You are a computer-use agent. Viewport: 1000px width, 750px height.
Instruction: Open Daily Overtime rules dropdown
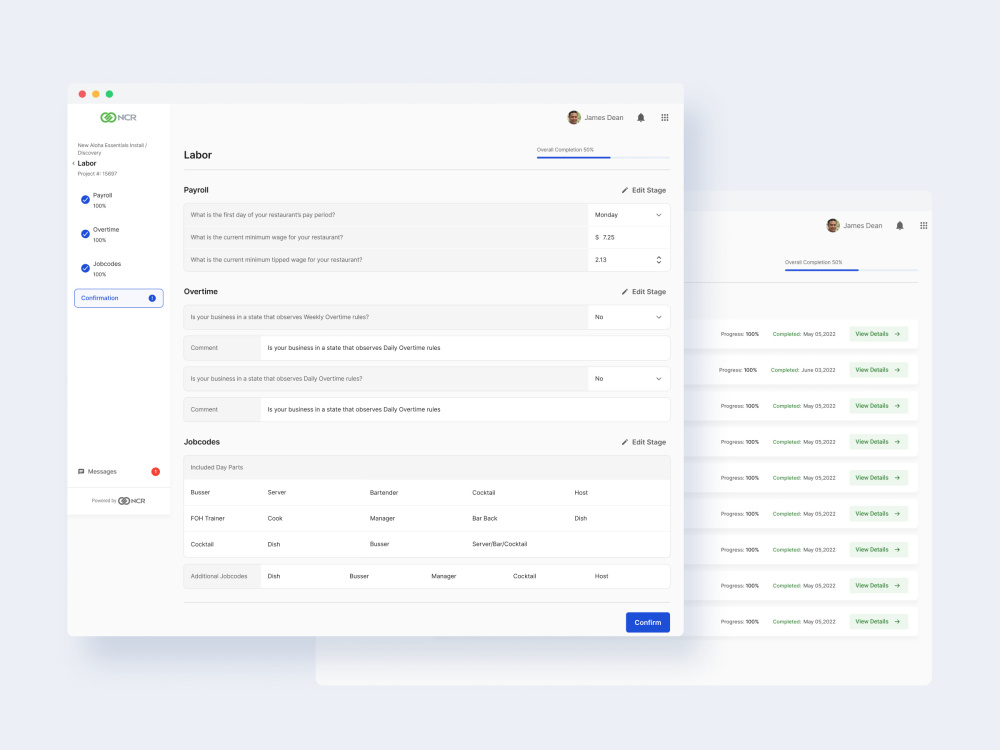coord(628,379)
